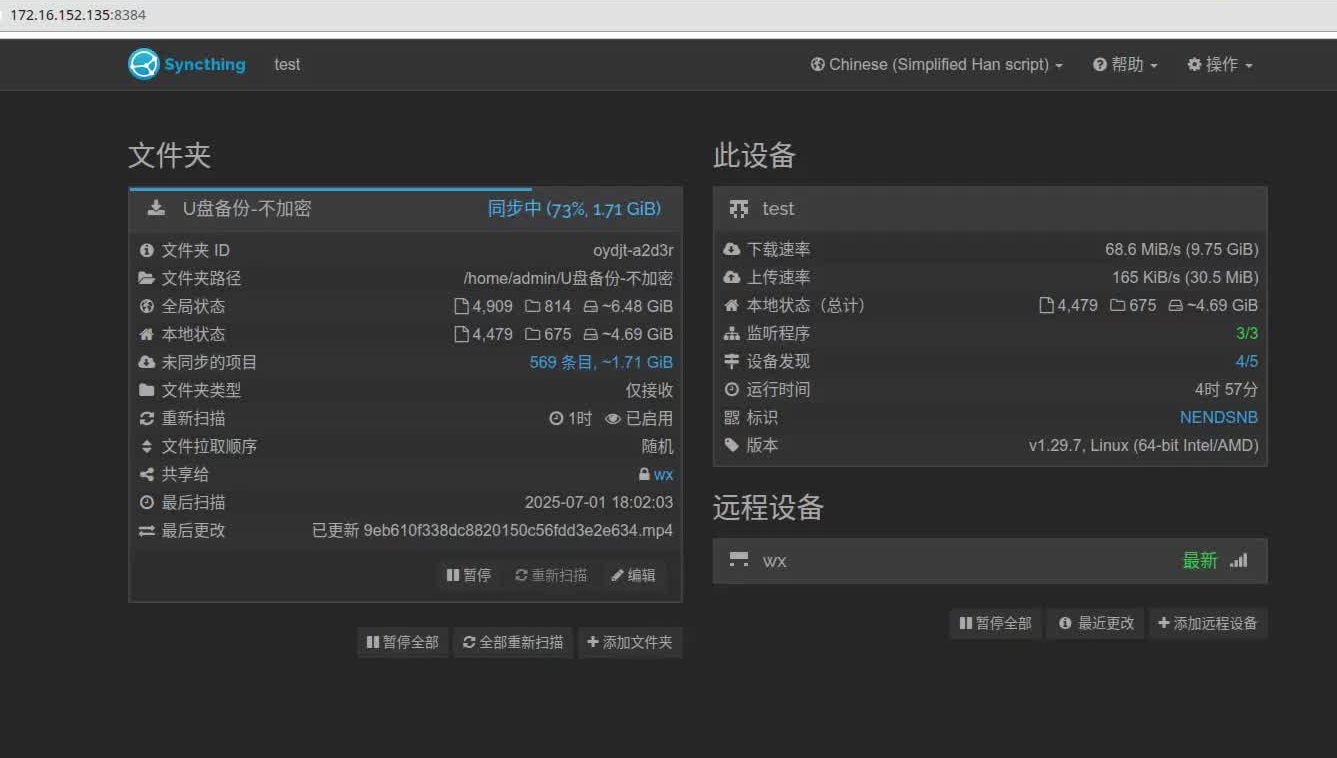This screenshot has height=758, width=1337.
Task: Click 暂停全部 under remote devices
Action: tap(995, 623)
